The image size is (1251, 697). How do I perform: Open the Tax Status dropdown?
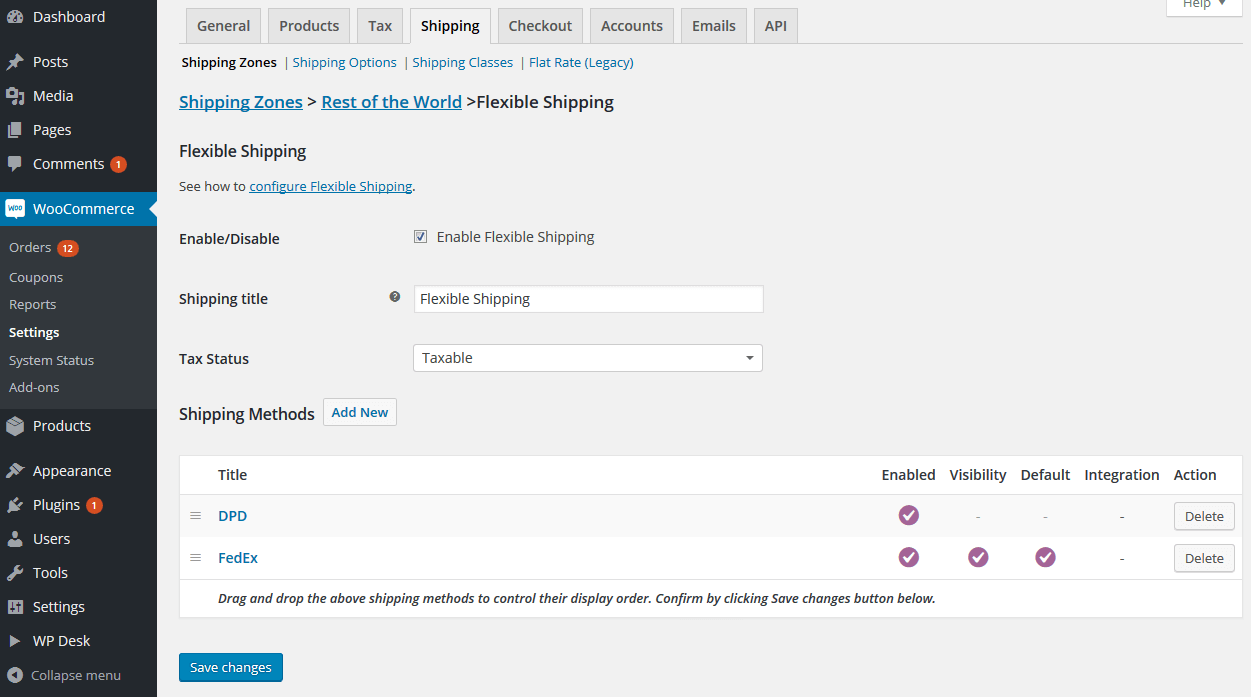point(588,358)
